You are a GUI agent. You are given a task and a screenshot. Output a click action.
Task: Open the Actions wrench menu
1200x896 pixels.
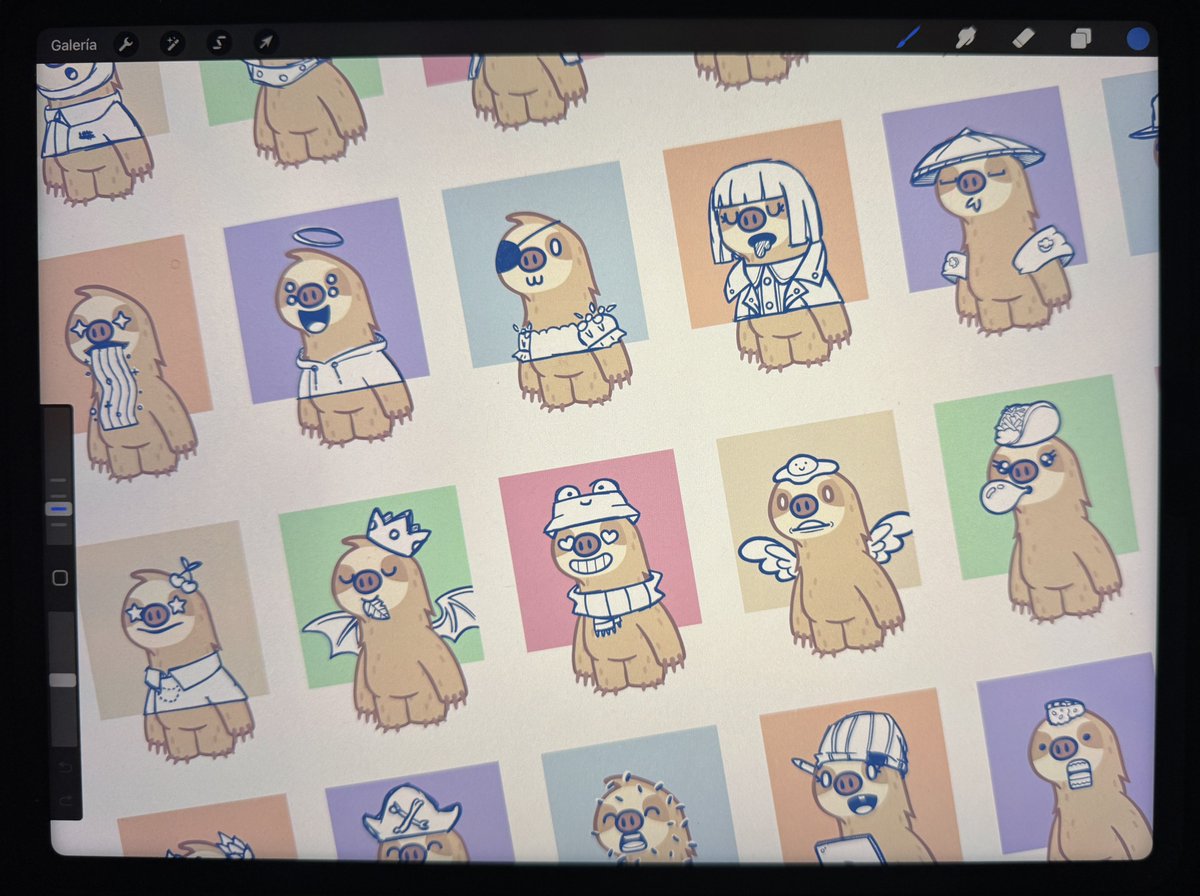126,43
